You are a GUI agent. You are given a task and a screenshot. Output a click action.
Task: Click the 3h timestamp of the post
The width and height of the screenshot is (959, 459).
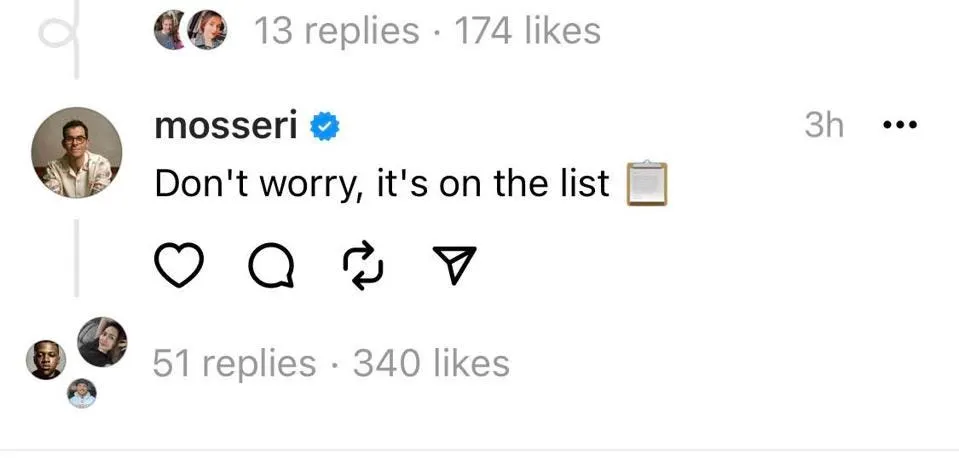(x=825, y=127)
